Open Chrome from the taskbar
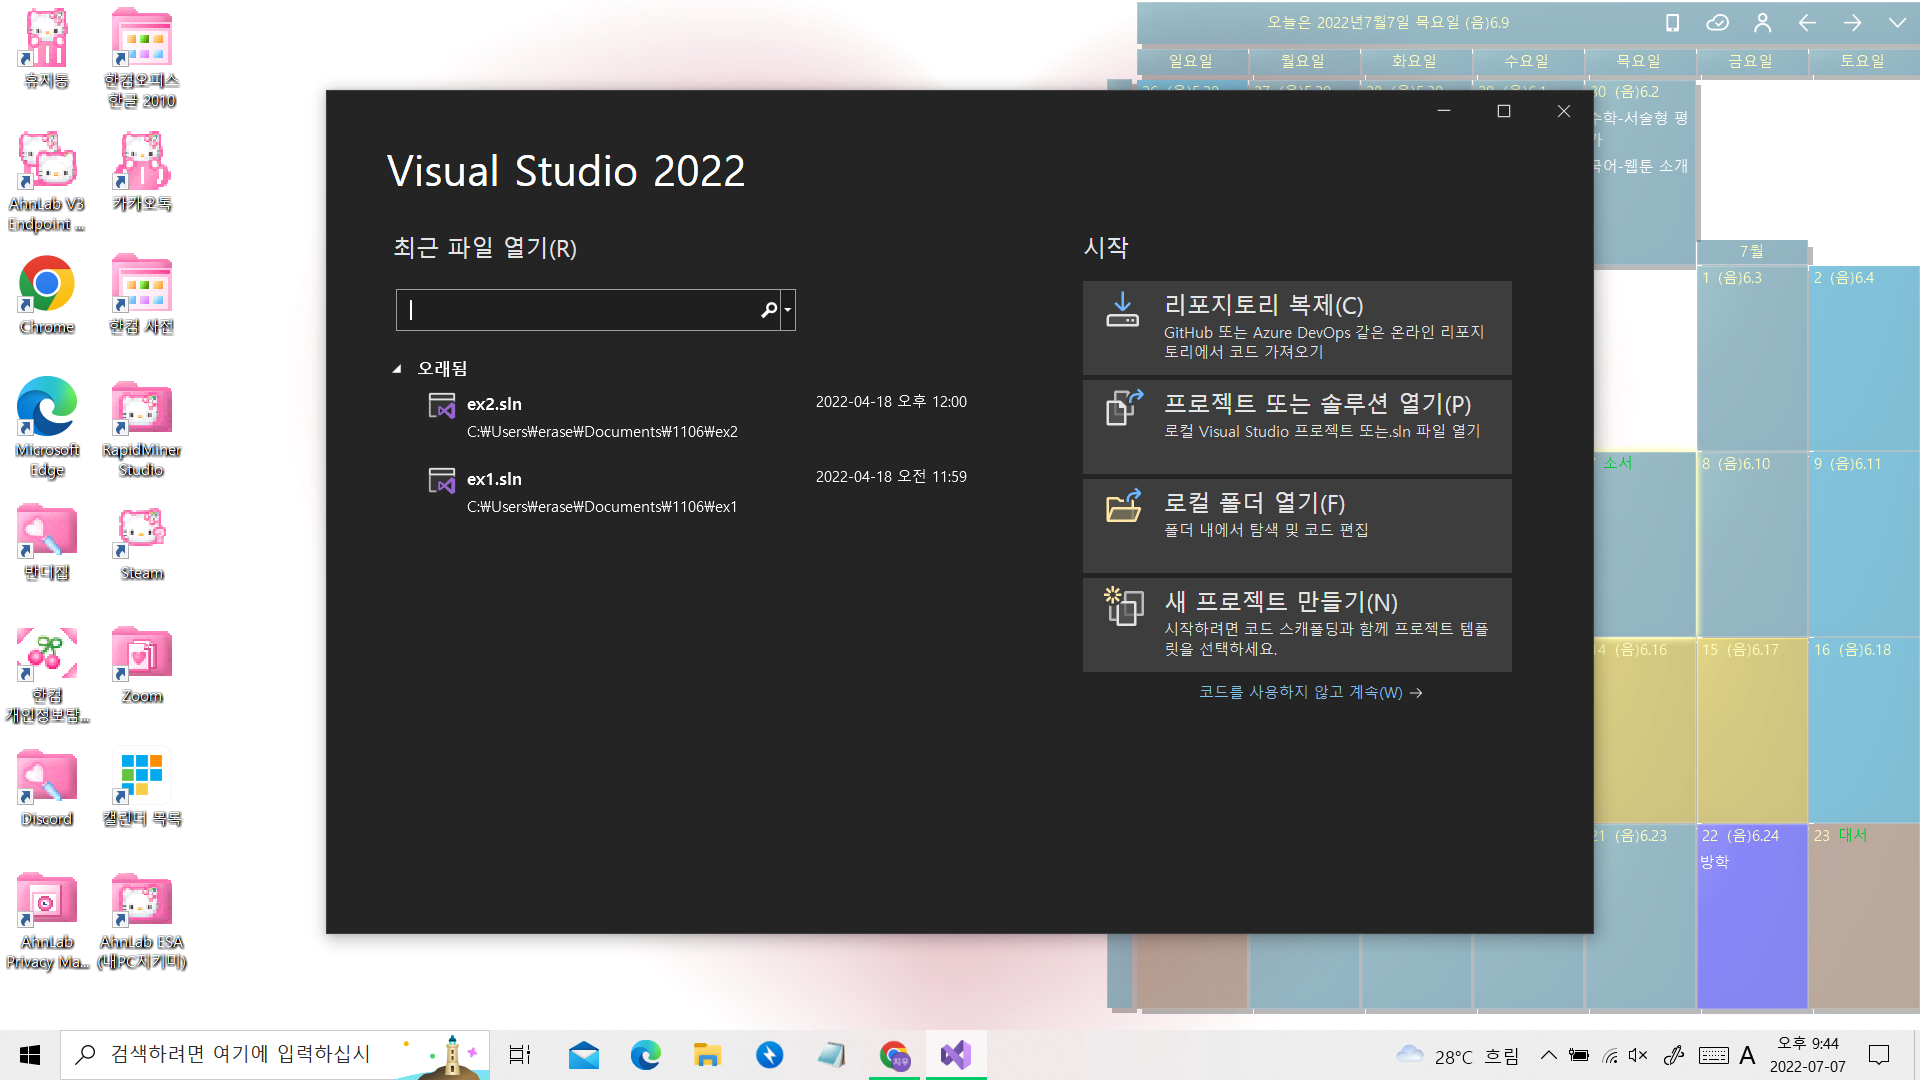This screenshot has width=1920, height=1080. [x=894, y=1055]
